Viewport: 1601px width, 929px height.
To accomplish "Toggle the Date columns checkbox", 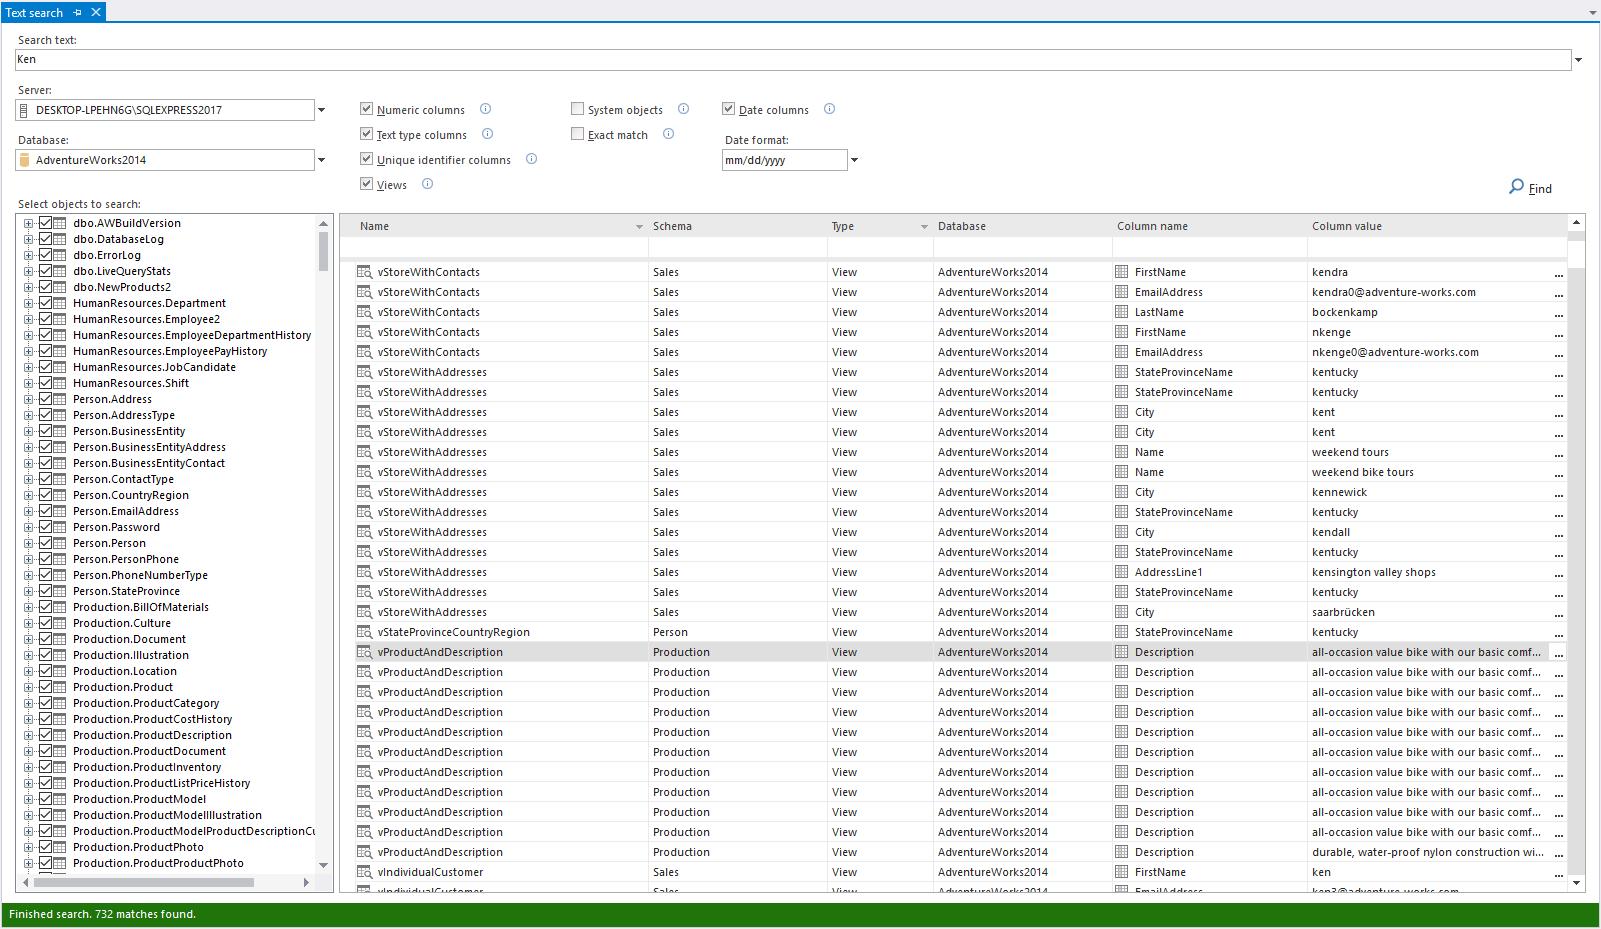I will 729,109.
